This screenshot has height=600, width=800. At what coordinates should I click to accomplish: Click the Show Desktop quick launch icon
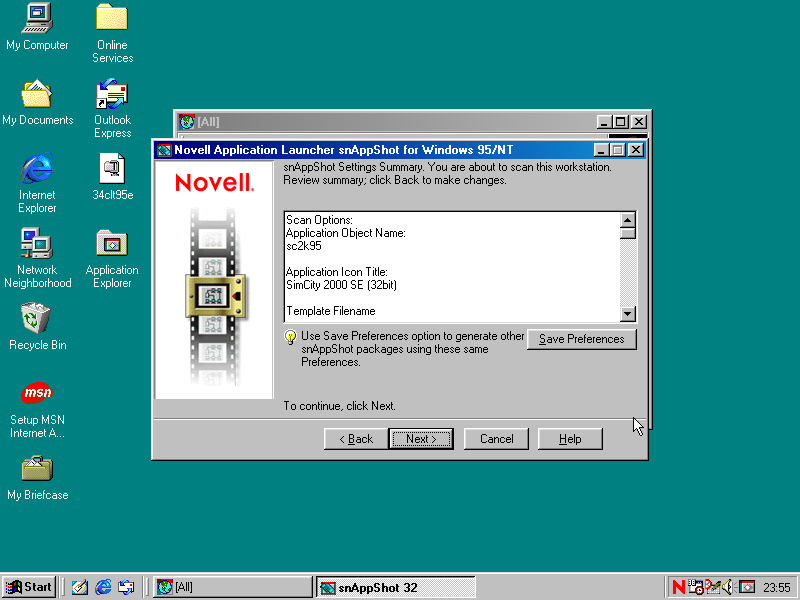[x=80, y=587]
